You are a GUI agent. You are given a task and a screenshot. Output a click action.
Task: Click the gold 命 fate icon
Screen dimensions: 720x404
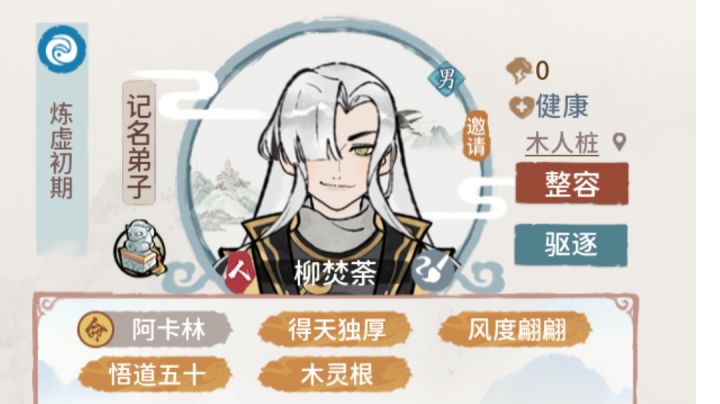[96, 329]
